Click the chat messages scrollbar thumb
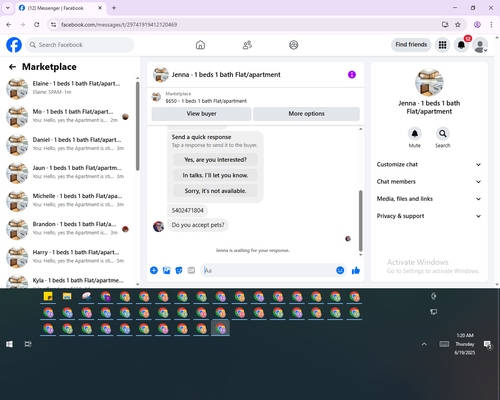500x400 pixels. click(360, 221)
